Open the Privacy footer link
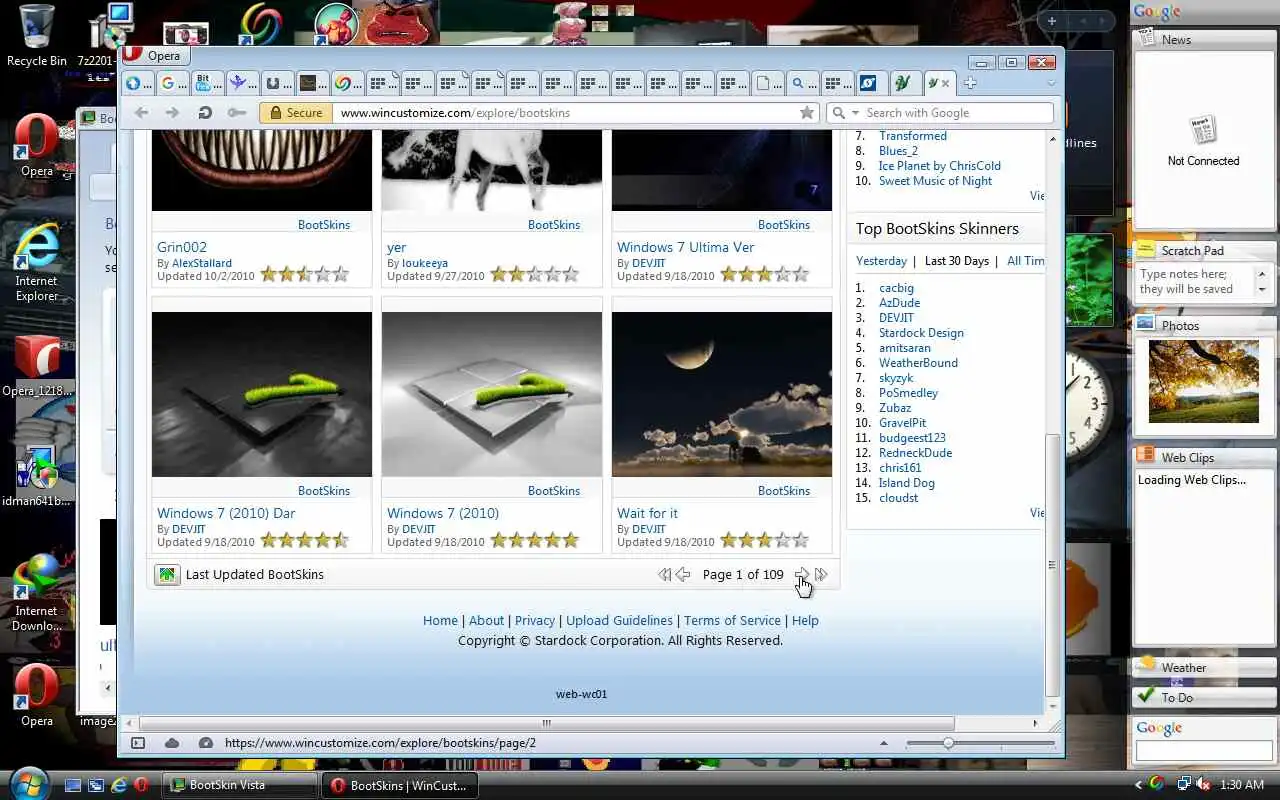The width and height of the screenshot is (1280, 800). click(x=535, y=620)
